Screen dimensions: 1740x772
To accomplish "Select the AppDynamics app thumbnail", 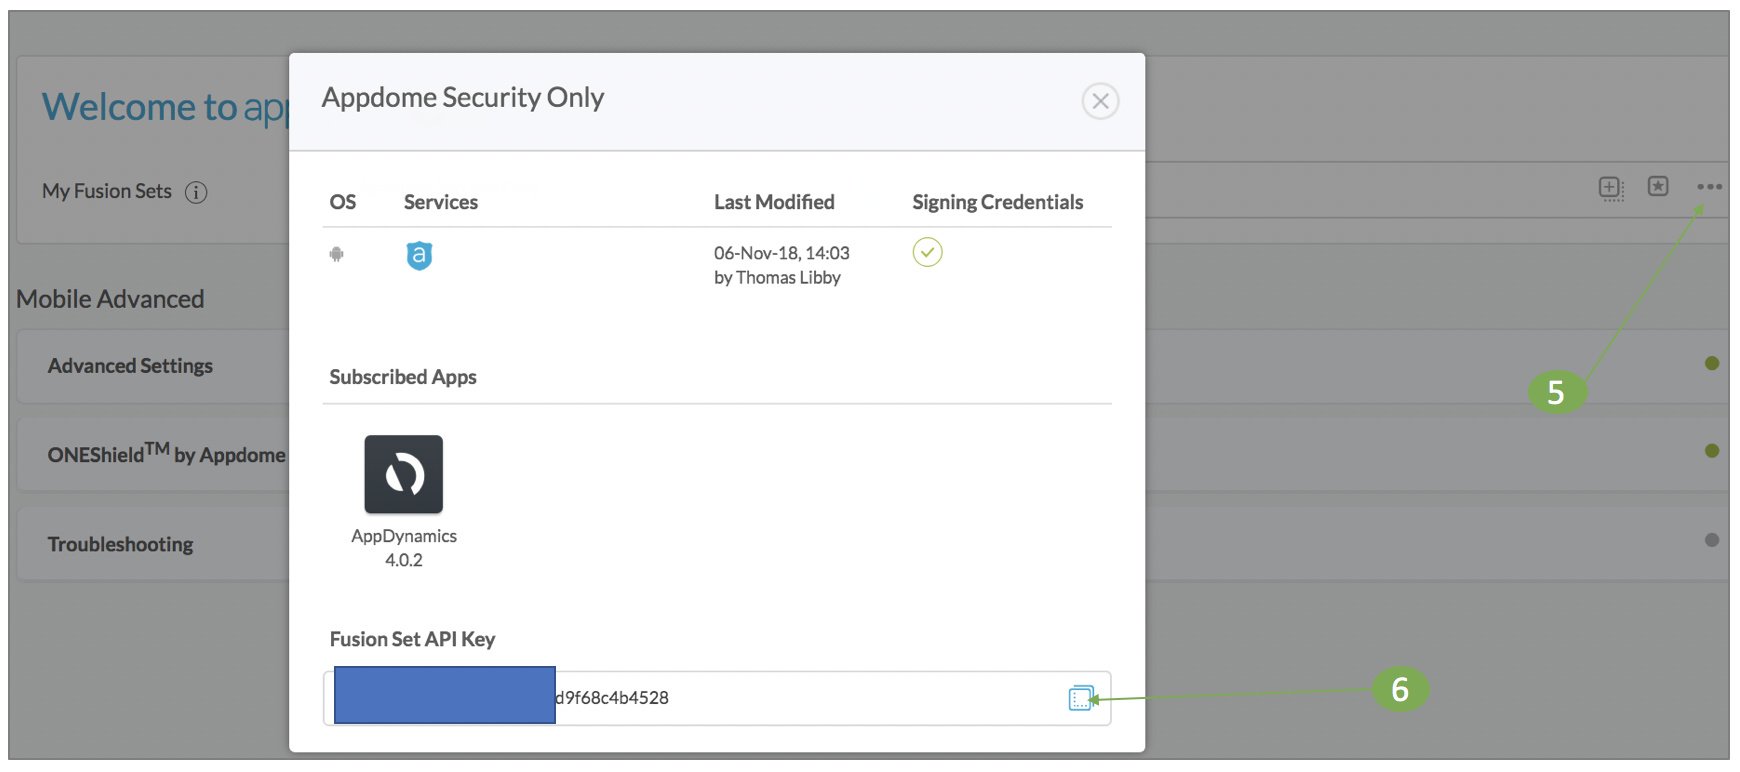I will [404, 474].
